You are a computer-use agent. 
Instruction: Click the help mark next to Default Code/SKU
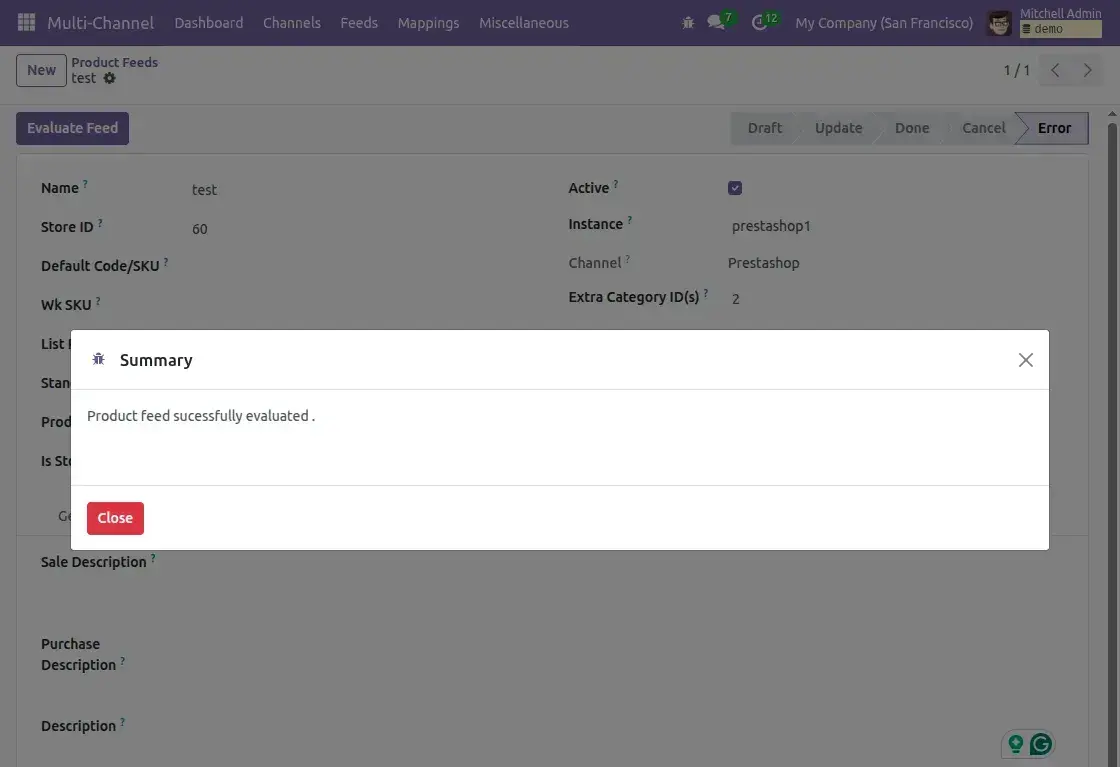point(166,261)
